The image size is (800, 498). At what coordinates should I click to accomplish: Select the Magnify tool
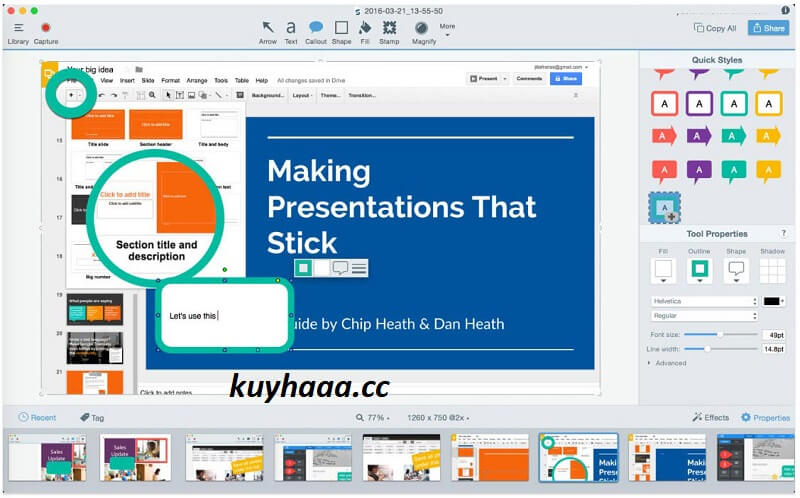(x=423, y=33)
